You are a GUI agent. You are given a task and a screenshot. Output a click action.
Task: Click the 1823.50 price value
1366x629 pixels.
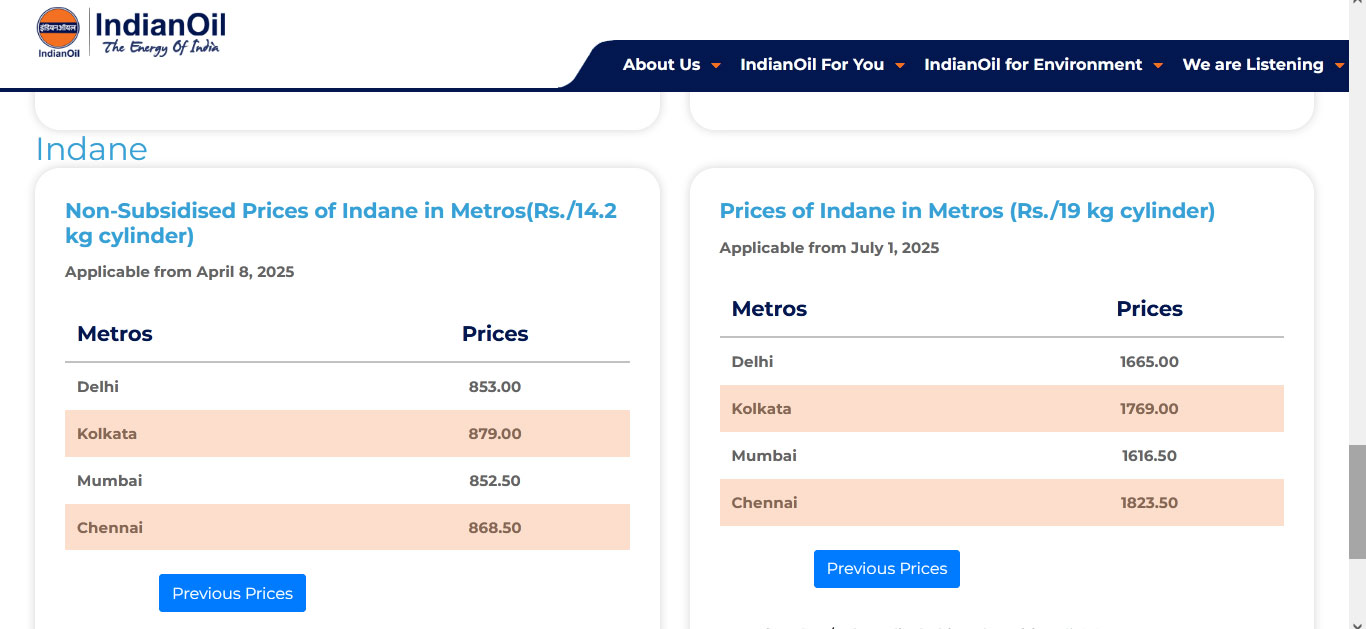click(x=1149, y=503)
